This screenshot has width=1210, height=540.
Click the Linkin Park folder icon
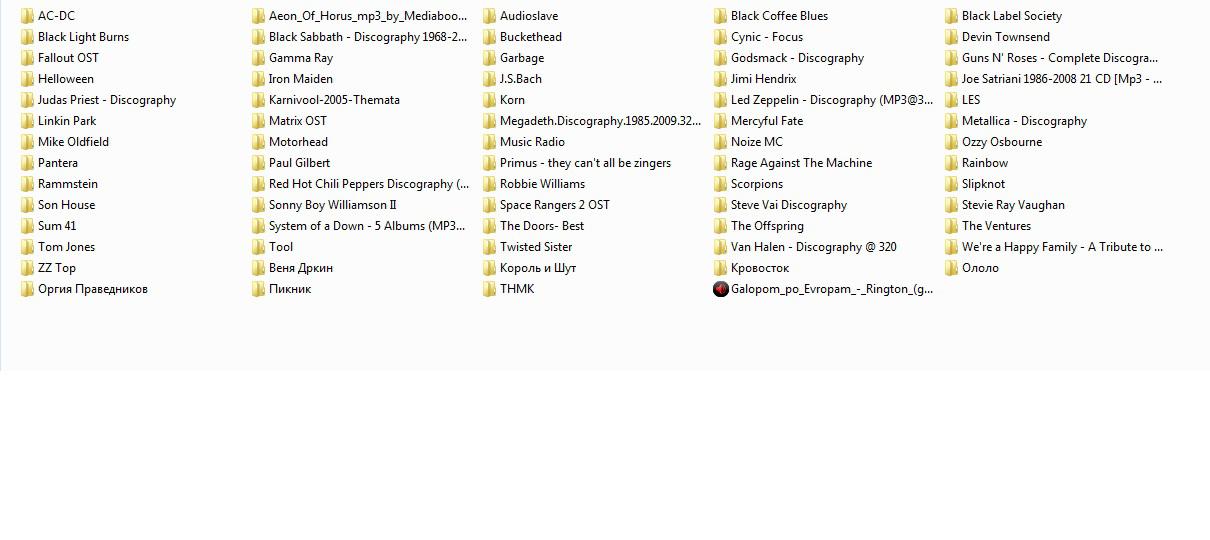[x=27, y=121]
